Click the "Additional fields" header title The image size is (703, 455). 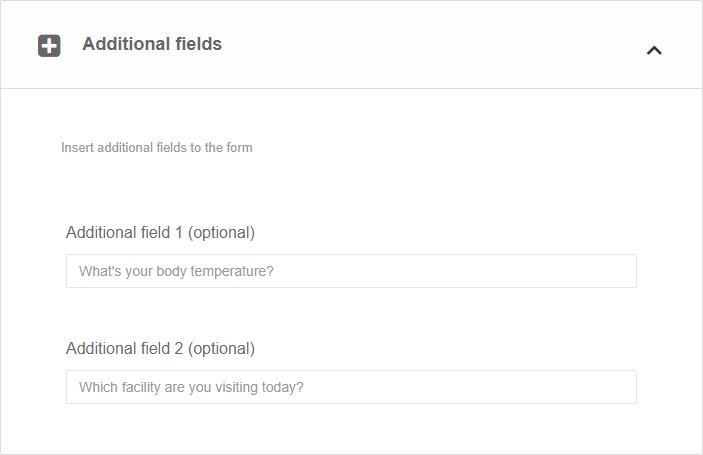coord(152,44)
